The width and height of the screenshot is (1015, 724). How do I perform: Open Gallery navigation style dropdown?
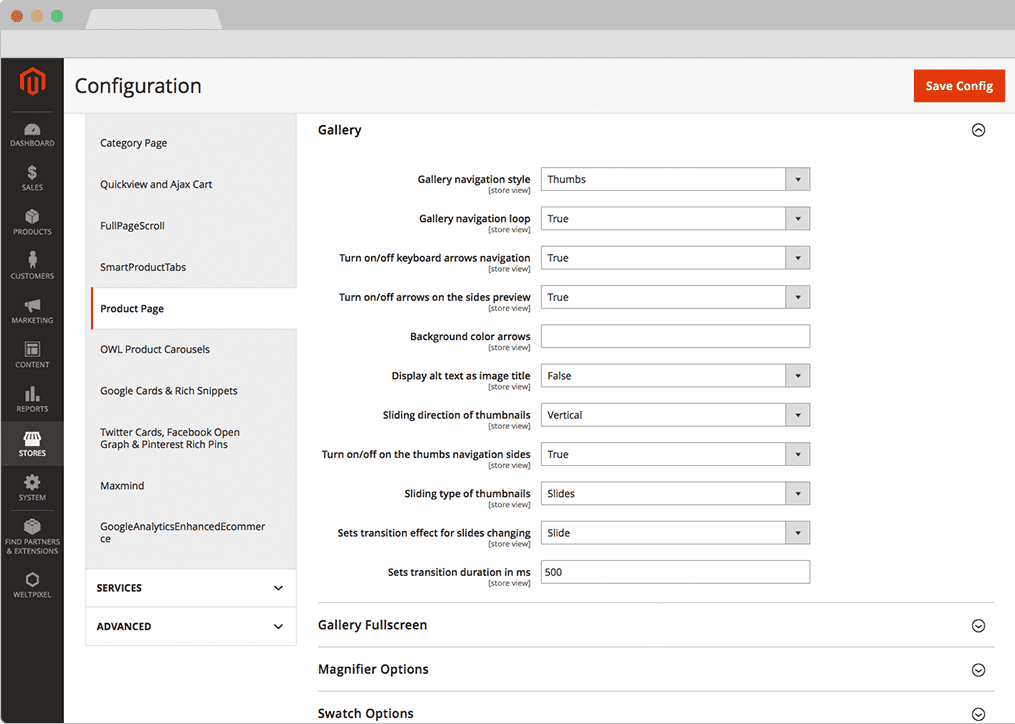[x=675, y=179]
